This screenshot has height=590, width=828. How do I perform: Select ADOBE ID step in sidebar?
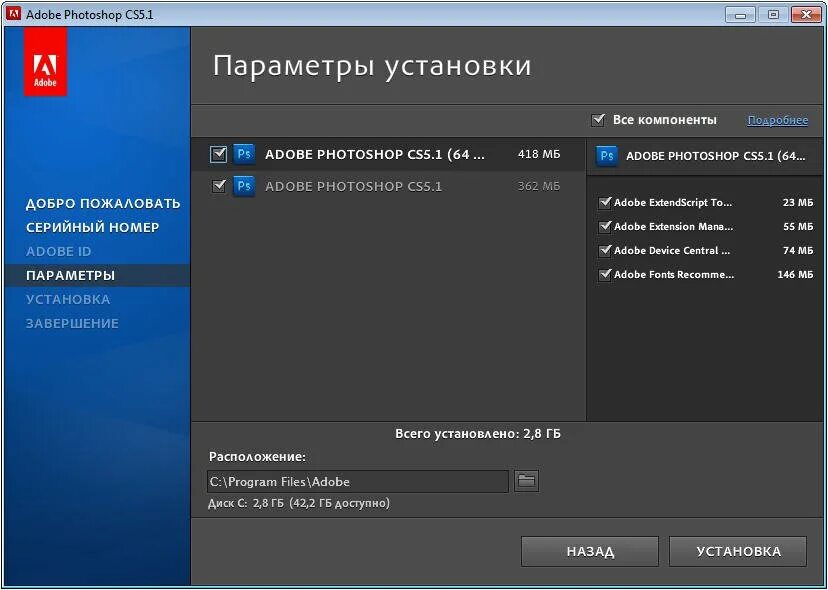[x=59, y=251]
